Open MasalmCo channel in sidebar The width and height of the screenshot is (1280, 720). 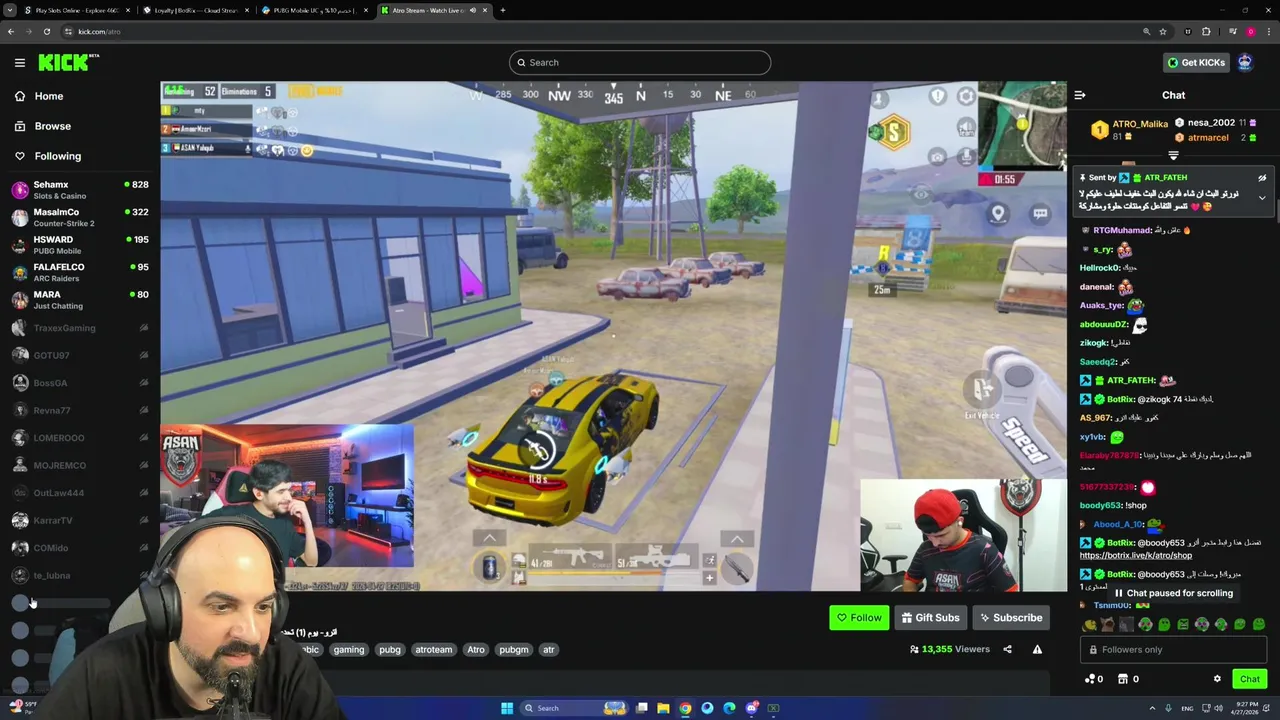coord(80,217)
